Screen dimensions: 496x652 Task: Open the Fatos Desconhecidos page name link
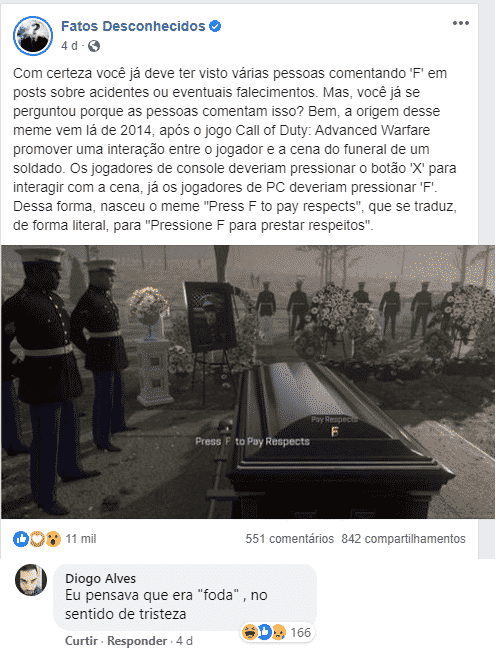point(133,26)
